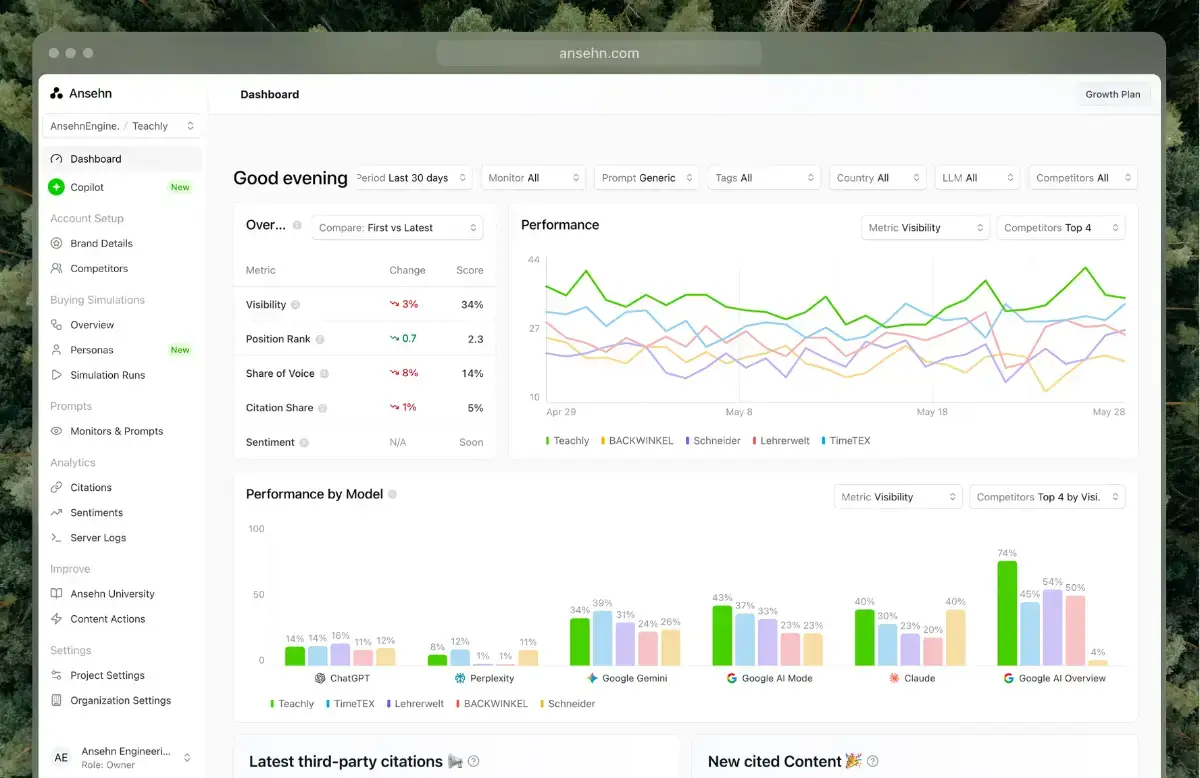Click the Simulation Runs play icon
Viewport: 1200px width, 778px height.
(x=57, y=375)
